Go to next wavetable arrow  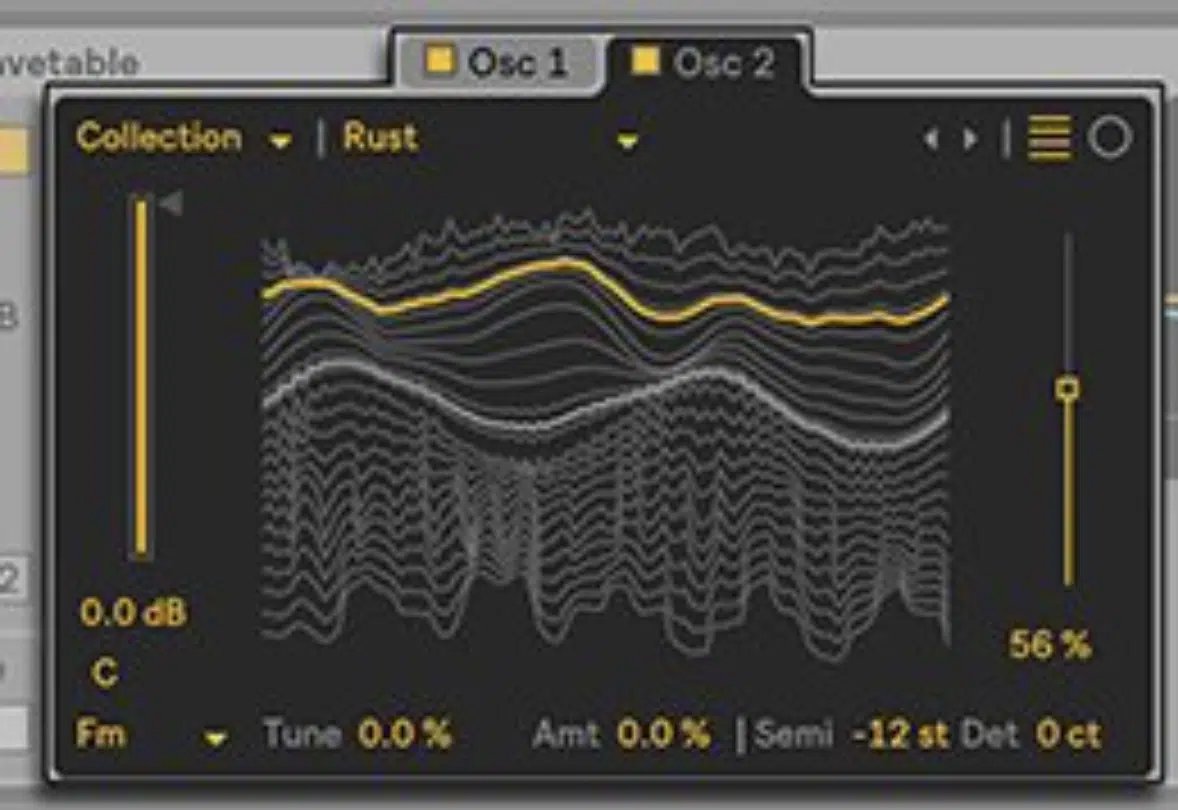[970, 139]
